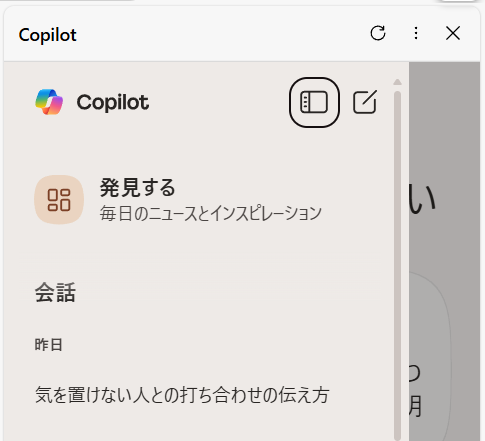
Task: Open the three-dot more options menu
Action: (x=416, y=33)
